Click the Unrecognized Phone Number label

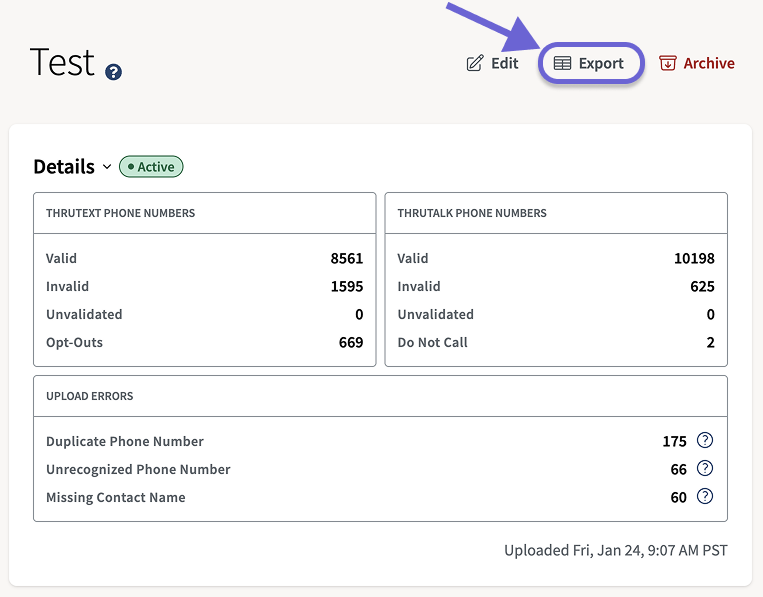[138, 470]
